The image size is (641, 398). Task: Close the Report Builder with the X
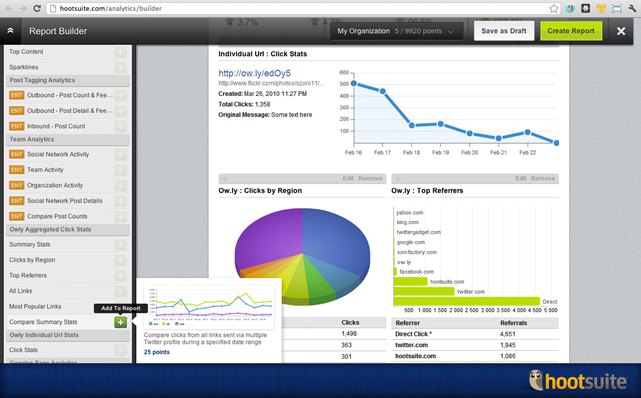[621, 31]
